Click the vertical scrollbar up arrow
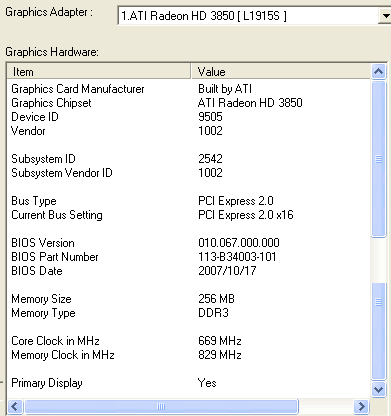This screenshot has width=391, height=416. pyautogui.click(x=379, y=71)
